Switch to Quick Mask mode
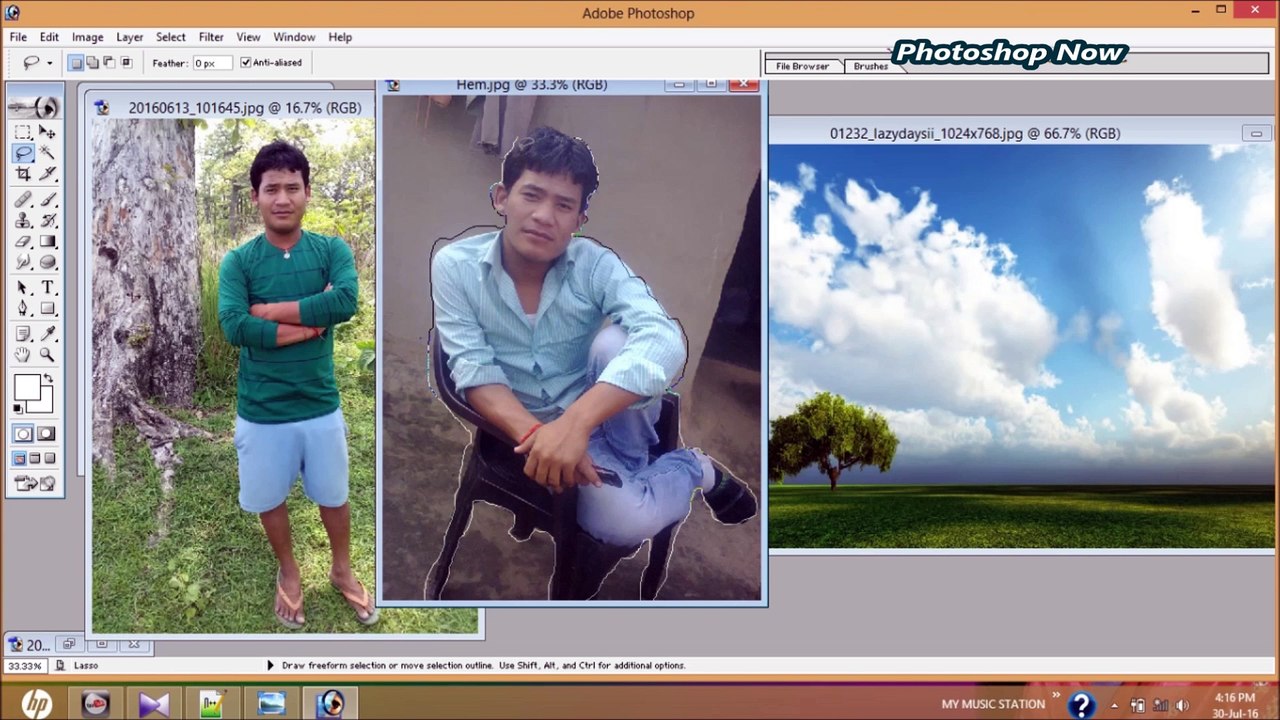The height and width of the screenshot is (720, 1280). click(x=47, y=433)
